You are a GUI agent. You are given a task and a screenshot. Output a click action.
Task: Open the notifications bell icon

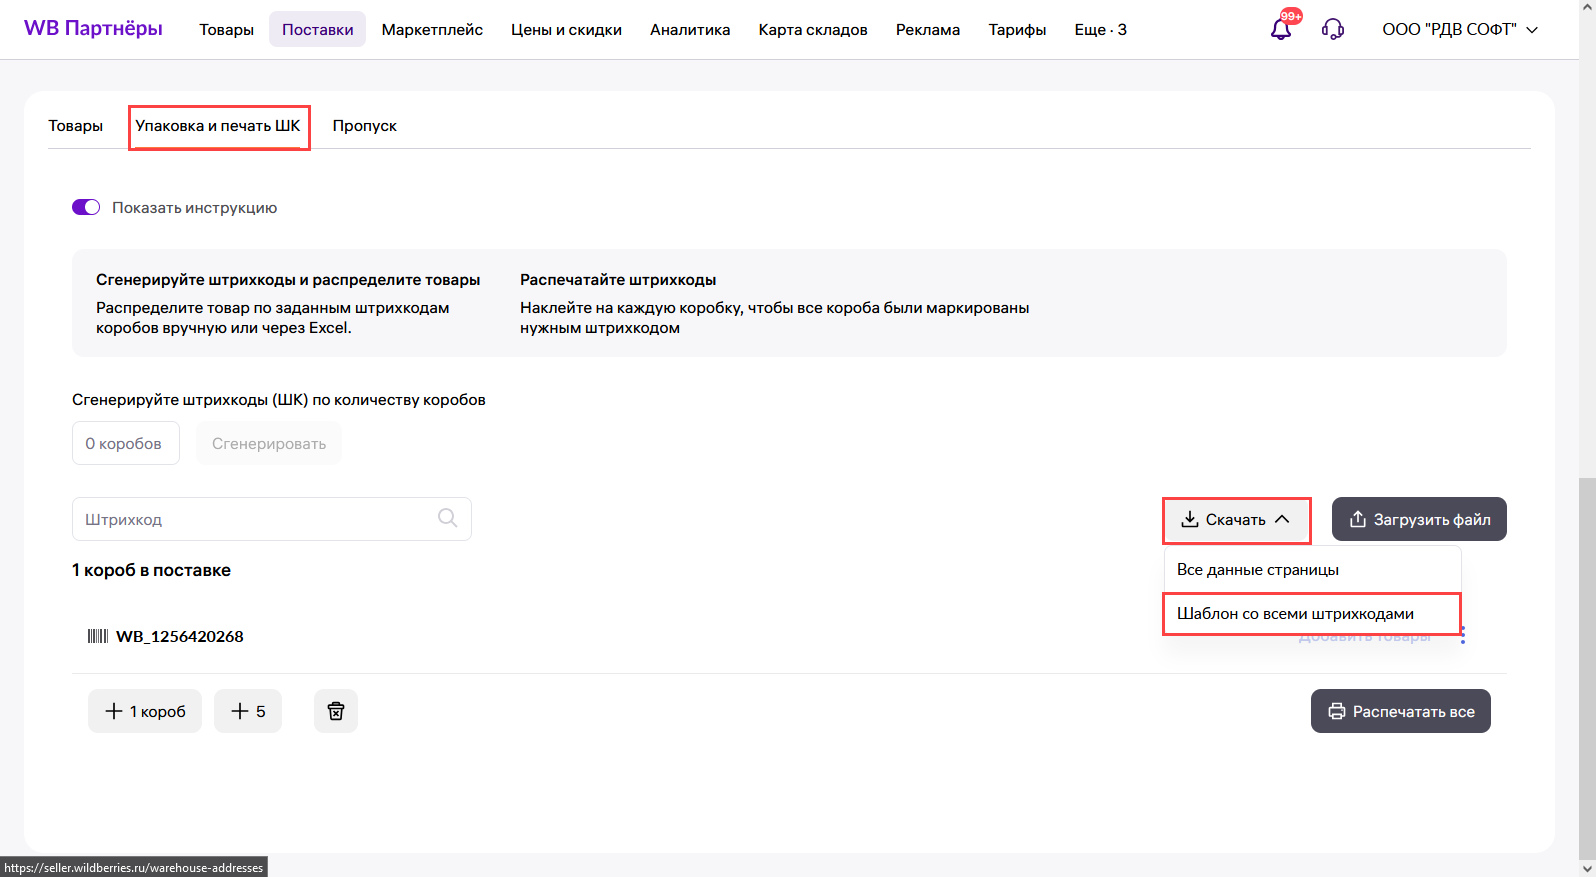tap(1281, 29)
